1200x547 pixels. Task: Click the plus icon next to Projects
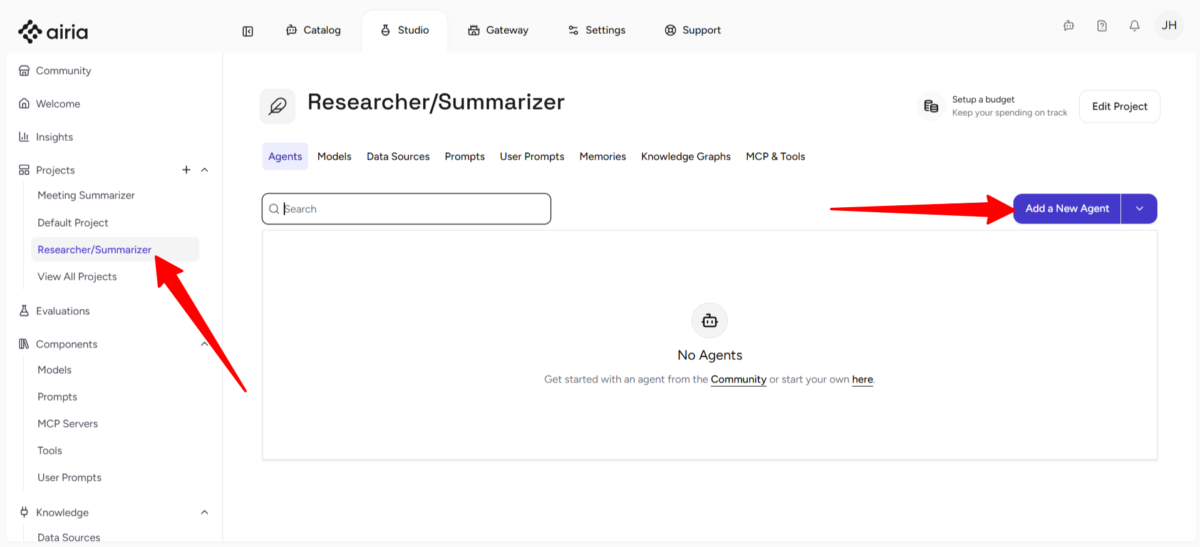pos(186,170)
